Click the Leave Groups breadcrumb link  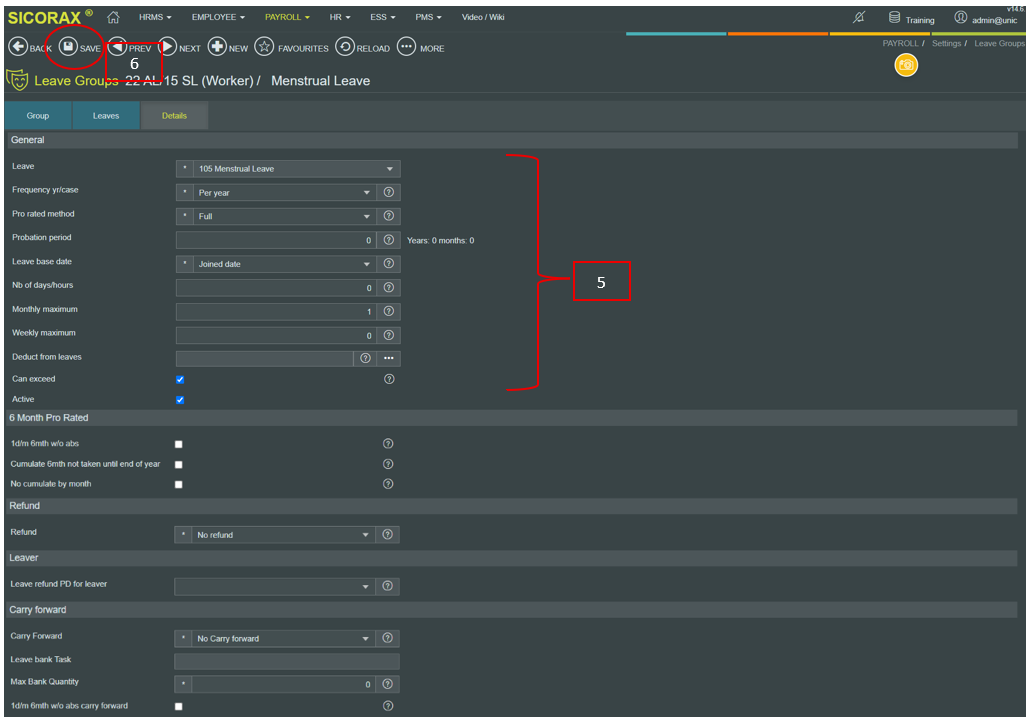point(999,43)
